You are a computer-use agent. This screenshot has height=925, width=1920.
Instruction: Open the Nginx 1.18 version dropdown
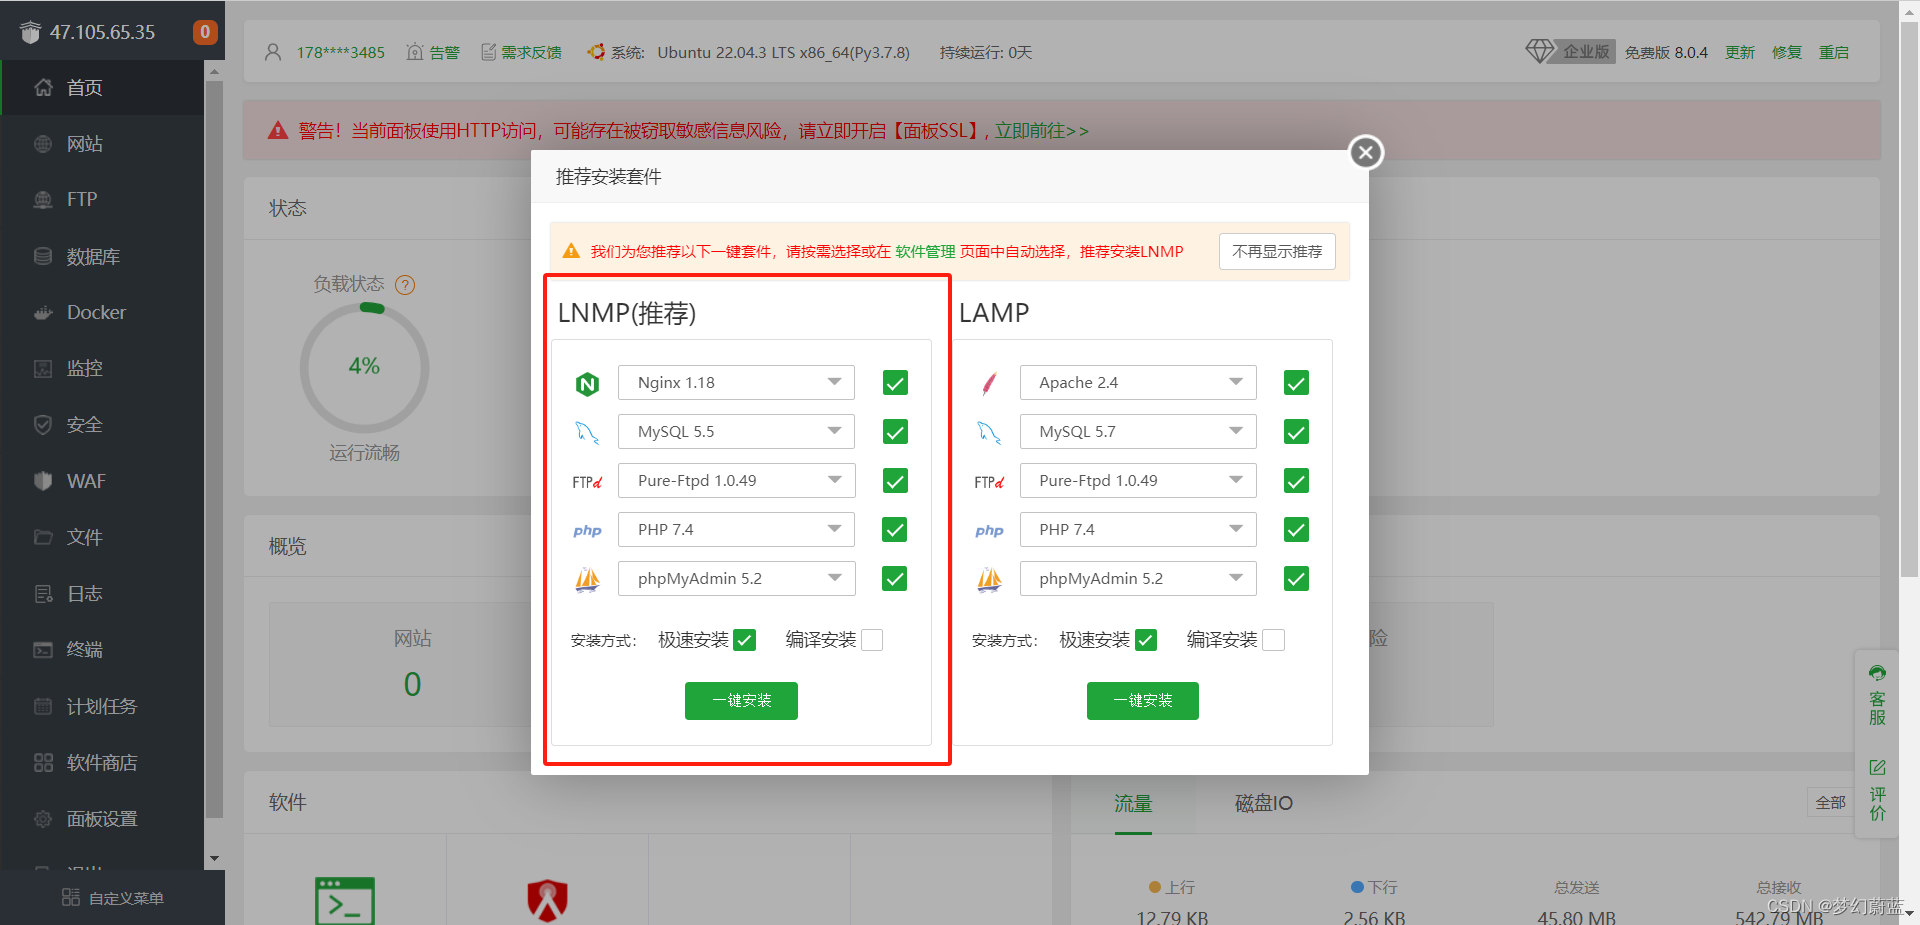point(736,383)
